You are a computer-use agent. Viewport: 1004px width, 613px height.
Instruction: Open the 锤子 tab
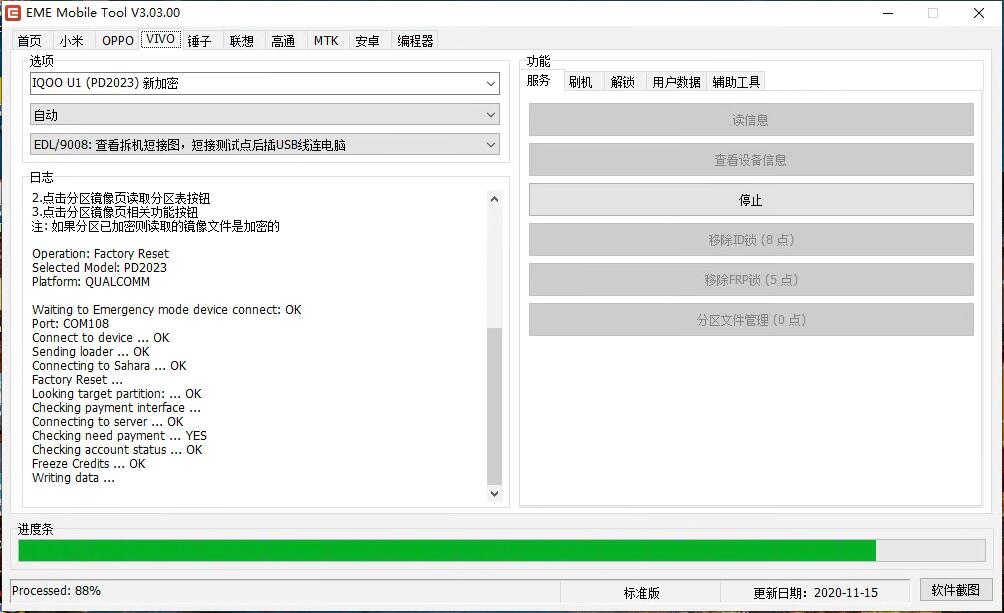pyautogui.click(x=200, y=41)
